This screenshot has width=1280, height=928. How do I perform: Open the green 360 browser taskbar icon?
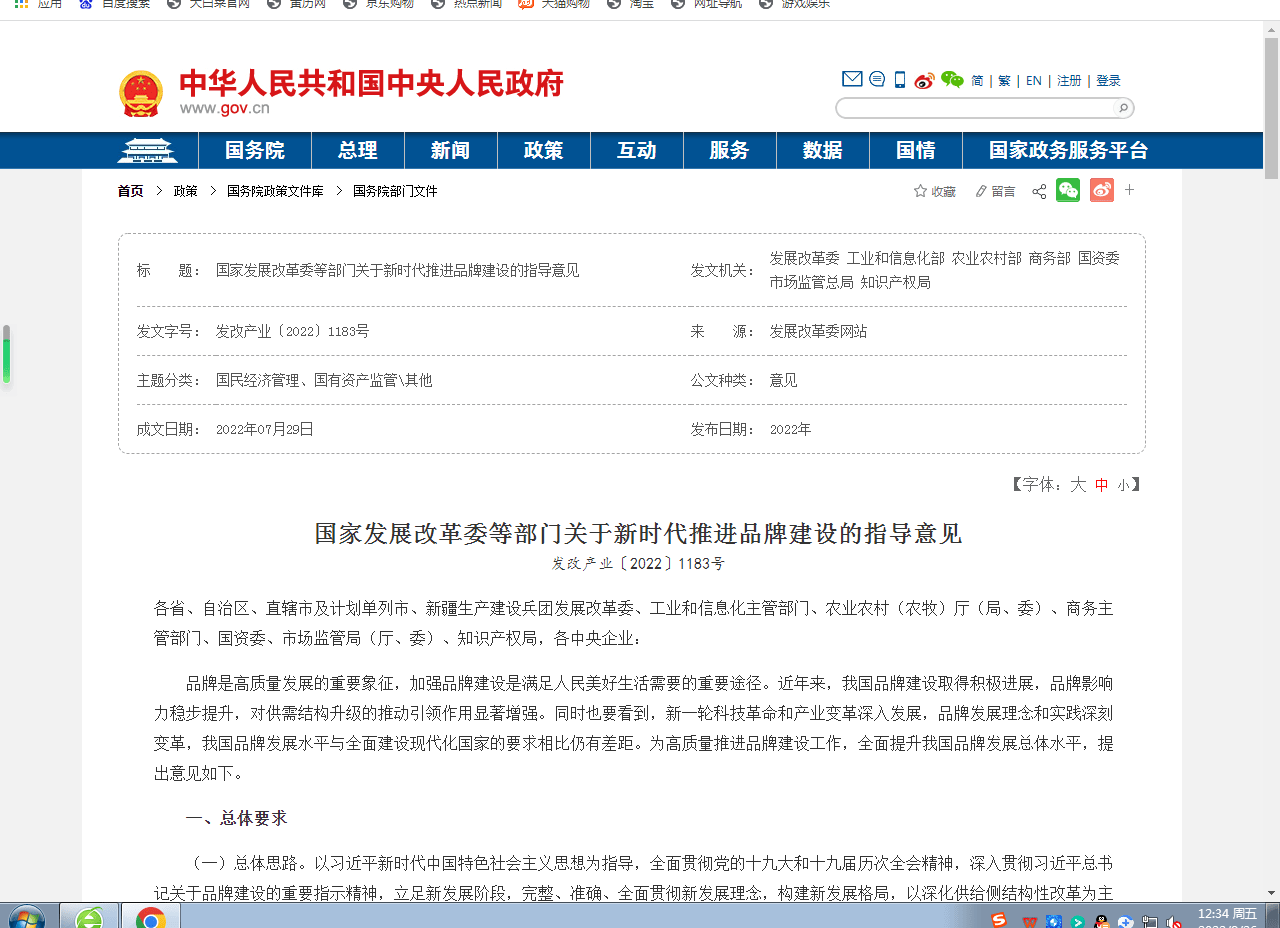(x=89, y=917)
